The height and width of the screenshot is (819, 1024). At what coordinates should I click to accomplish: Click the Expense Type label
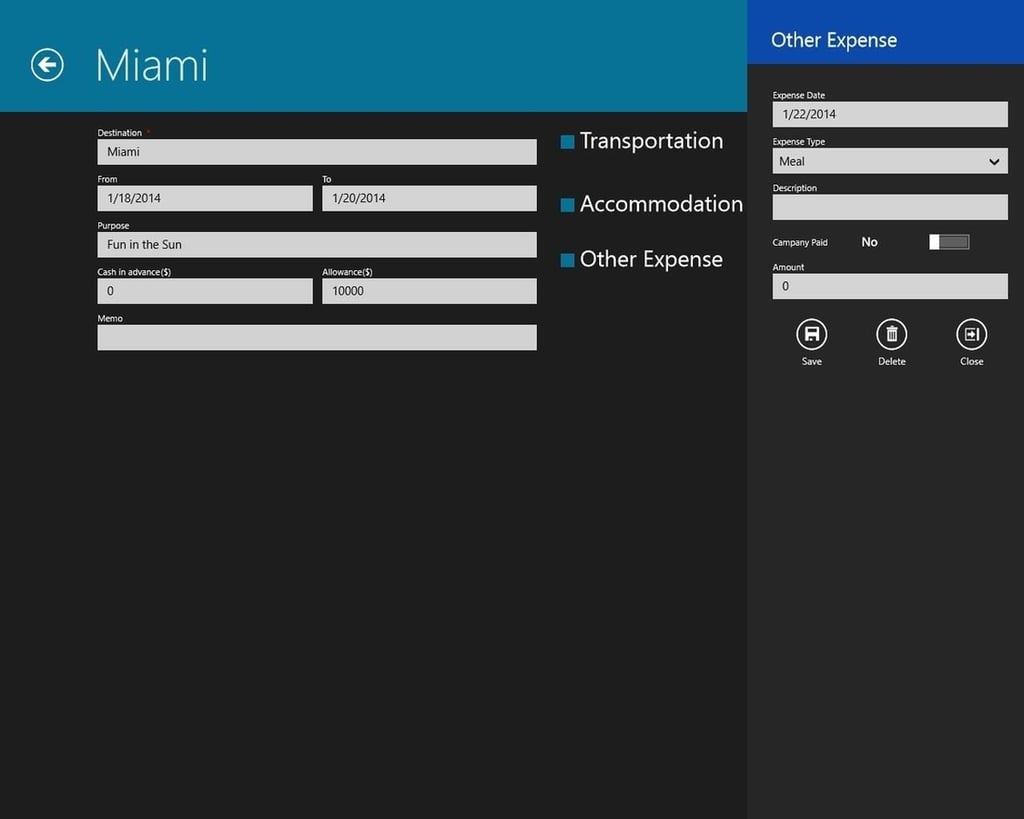tap(798, 142)
